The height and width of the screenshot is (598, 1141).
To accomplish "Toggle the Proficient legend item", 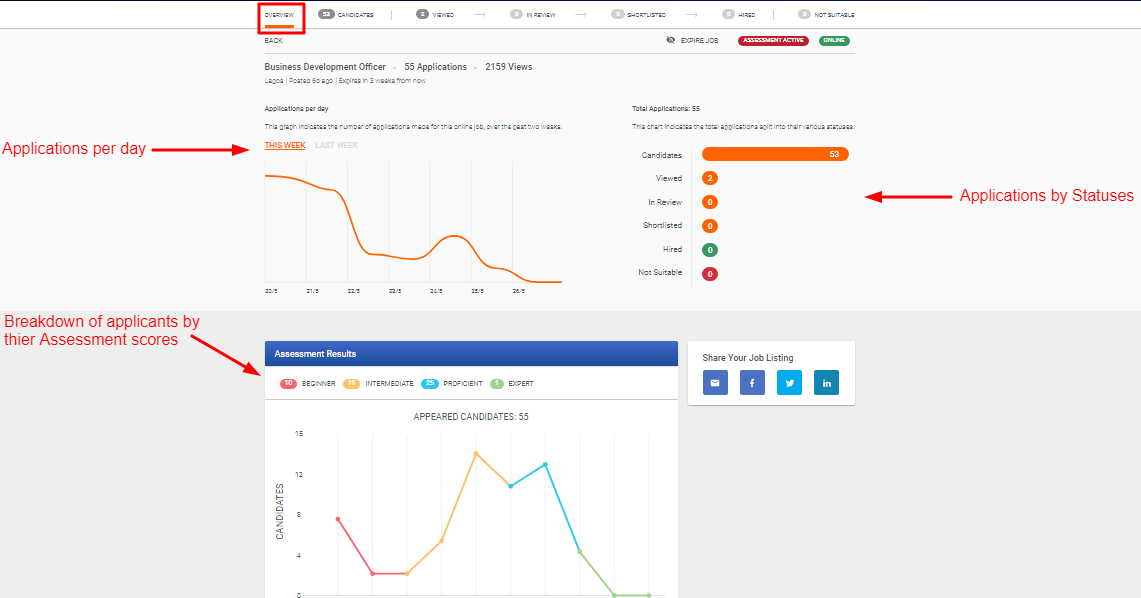I will 452,383.
